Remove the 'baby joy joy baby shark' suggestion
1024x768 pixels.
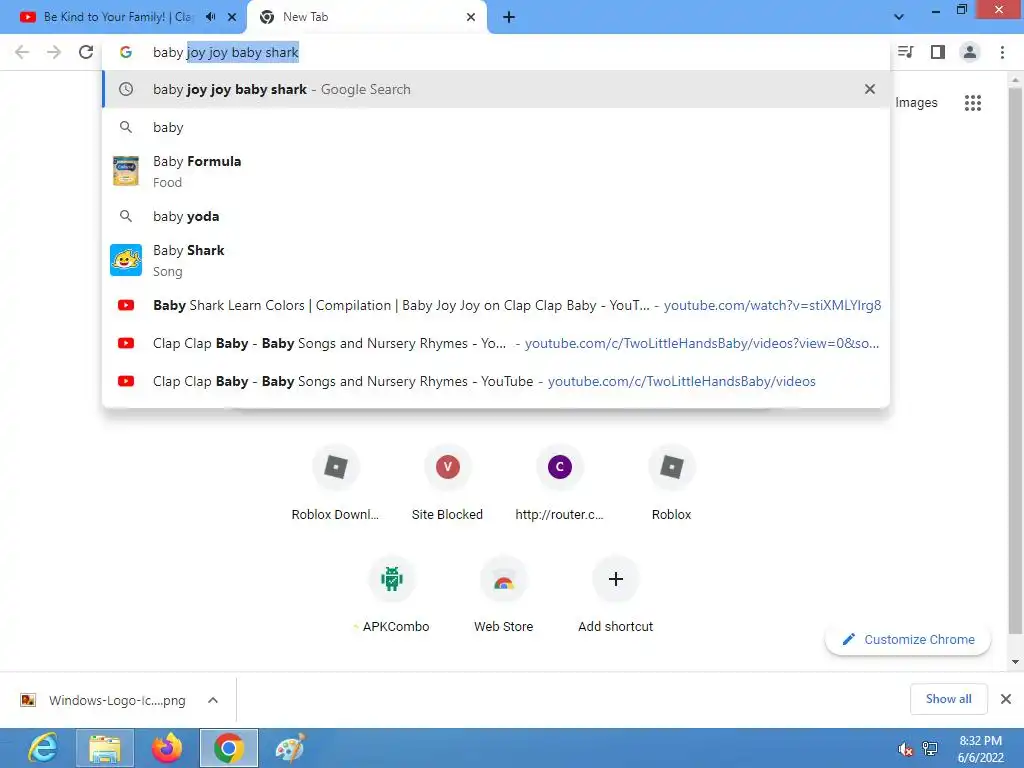[x=869, y=89]
